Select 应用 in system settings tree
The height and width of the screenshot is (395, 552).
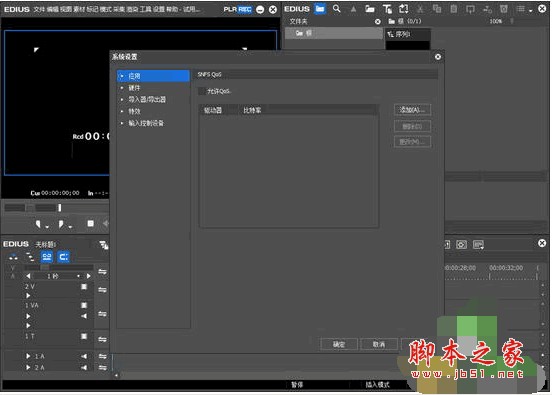click(x=153, y=76)
